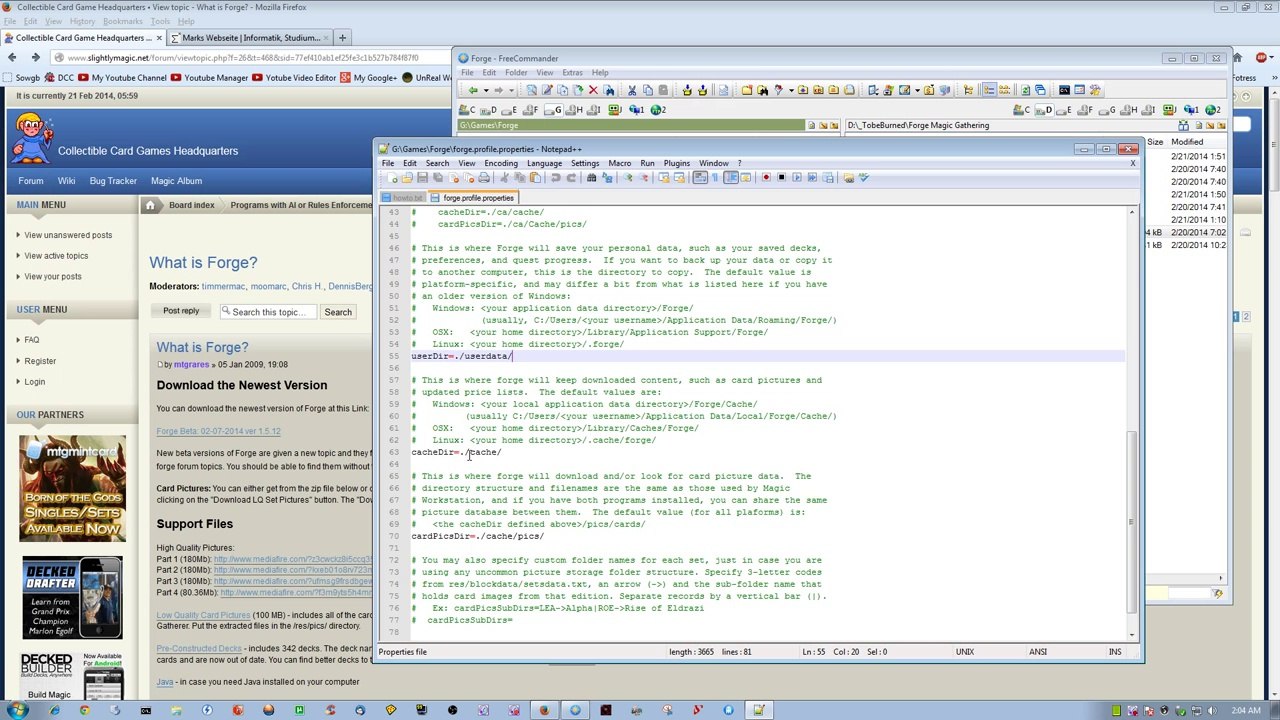Open the Macro menu in Notepad++
The width and height of the screenshot is (1280, 720).
pos(620,163)
